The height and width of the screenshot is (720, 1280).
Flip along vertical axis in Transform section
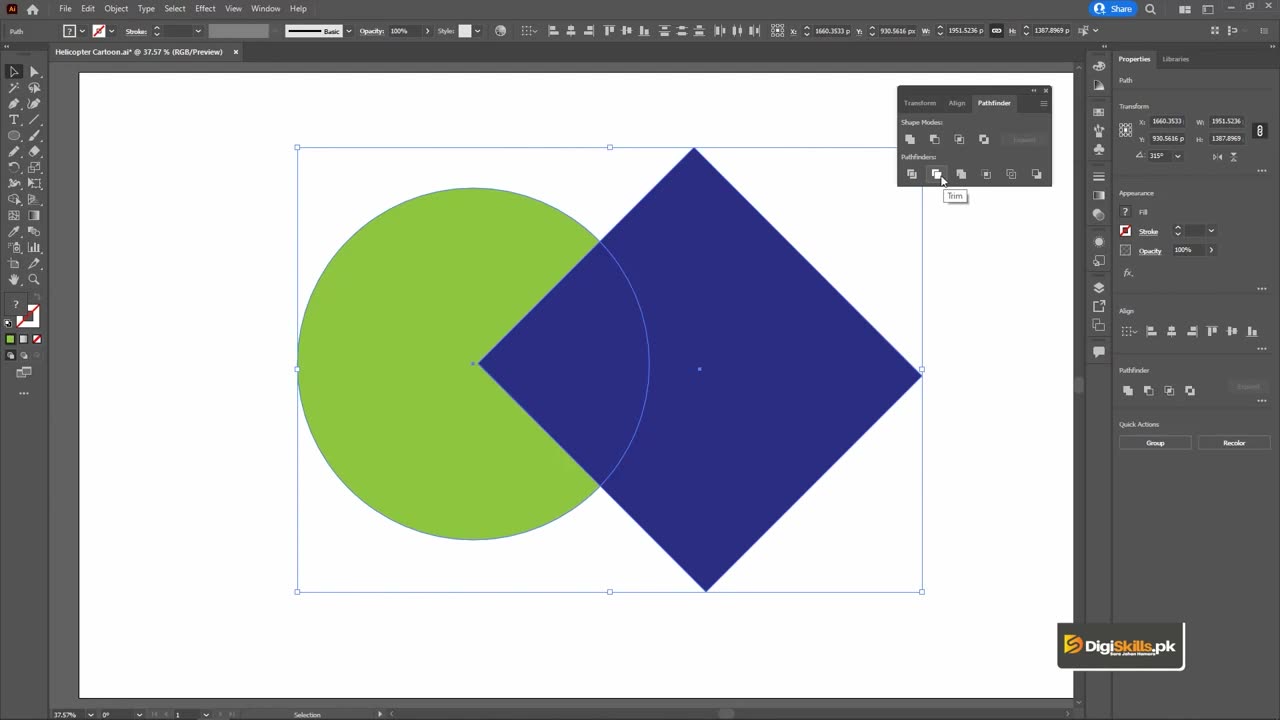(x=1233, y=156)
